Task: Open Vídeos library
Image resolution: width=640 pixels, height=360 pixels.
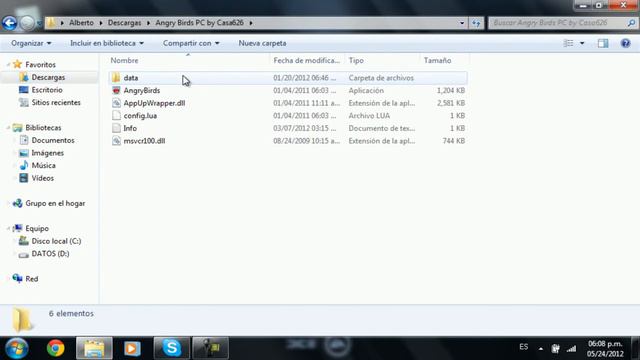Action: point(42,178)
